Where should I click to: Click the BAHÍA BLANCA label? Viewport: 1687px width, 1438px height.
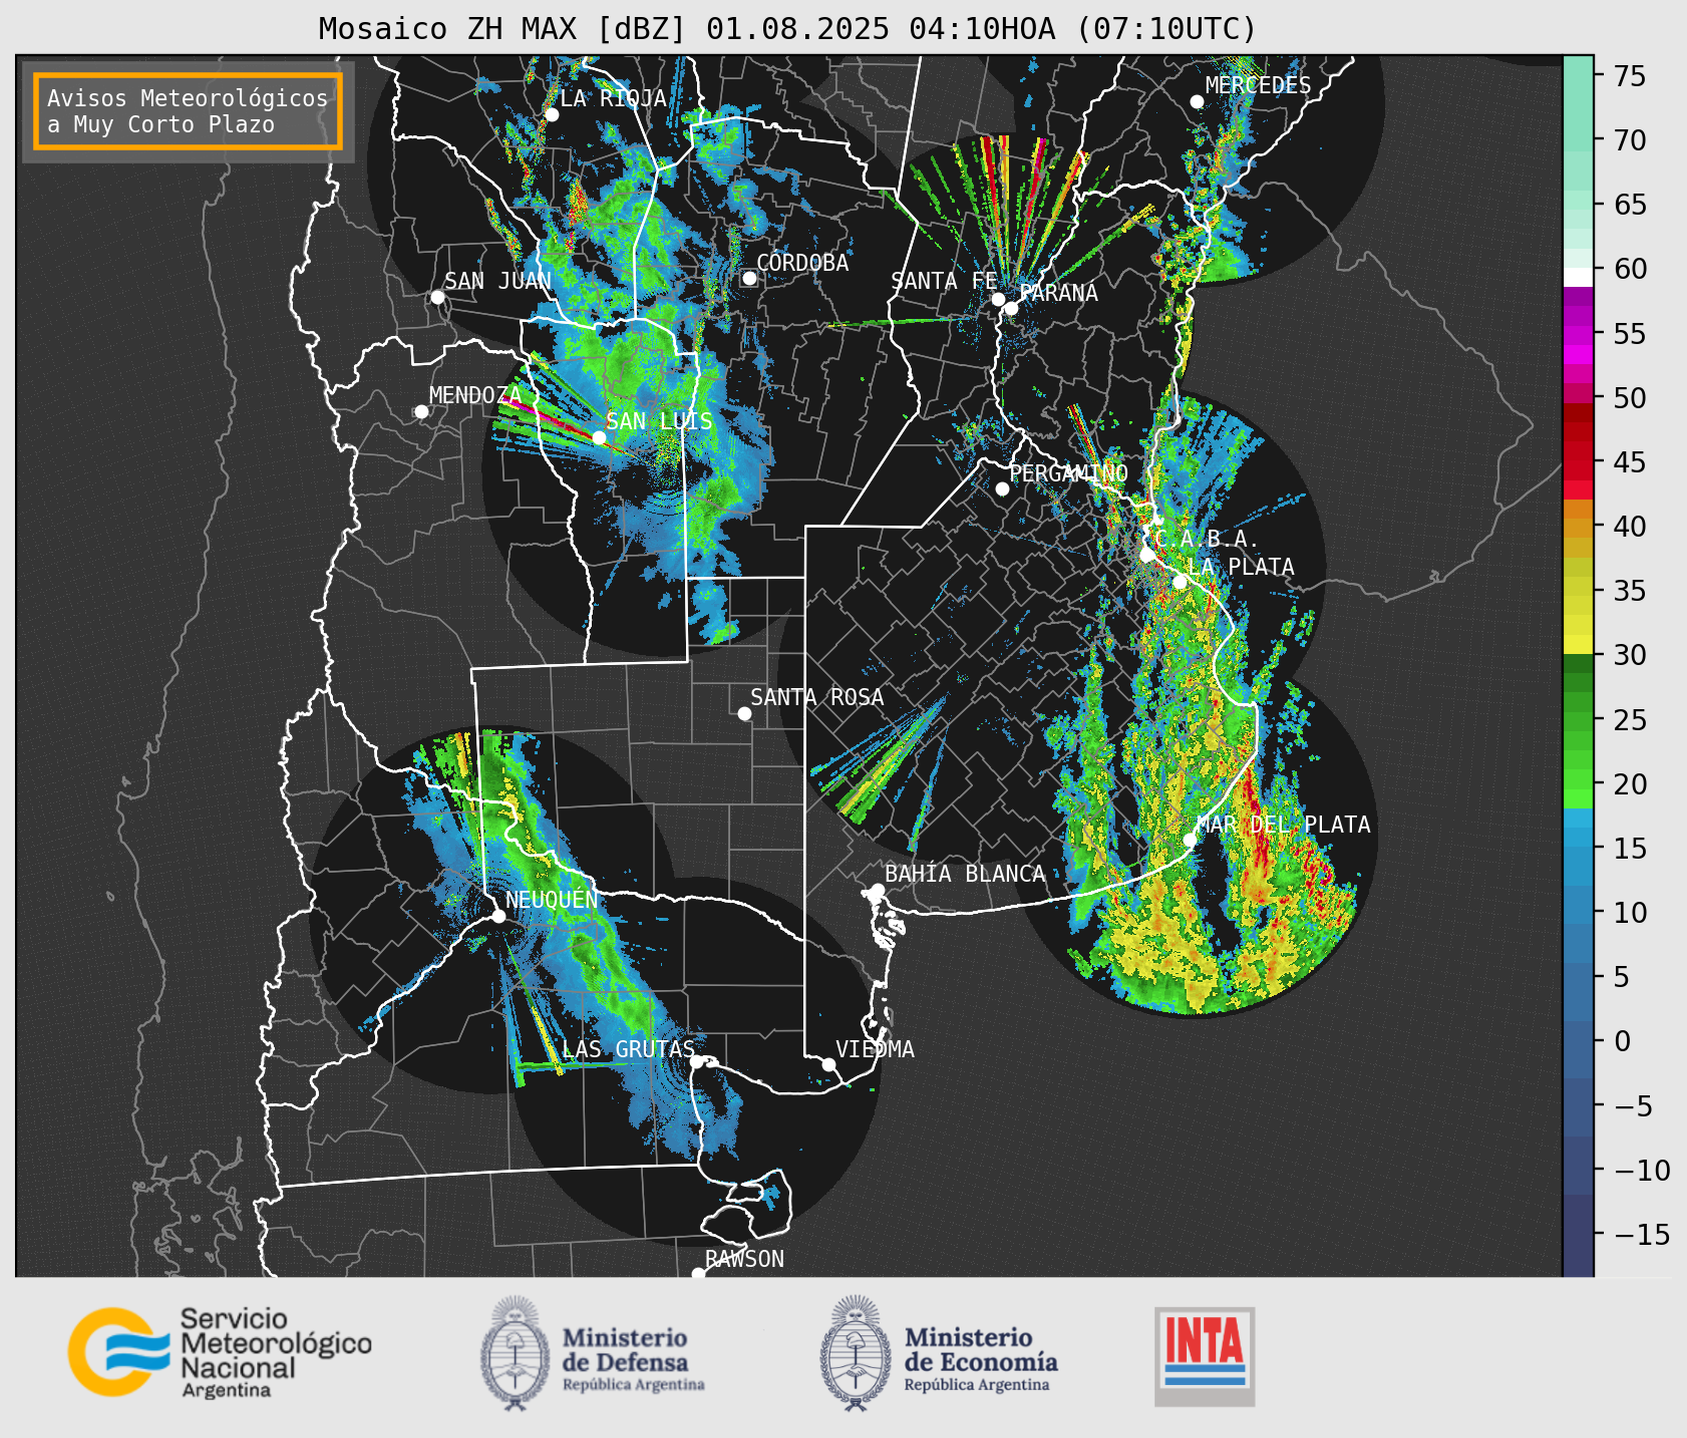coord(965,874)
